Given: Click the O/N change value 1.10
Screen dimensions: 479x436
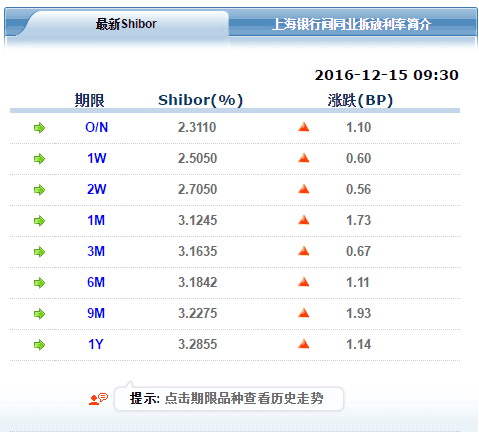Looking at the screenshot, I should [359, 127].
